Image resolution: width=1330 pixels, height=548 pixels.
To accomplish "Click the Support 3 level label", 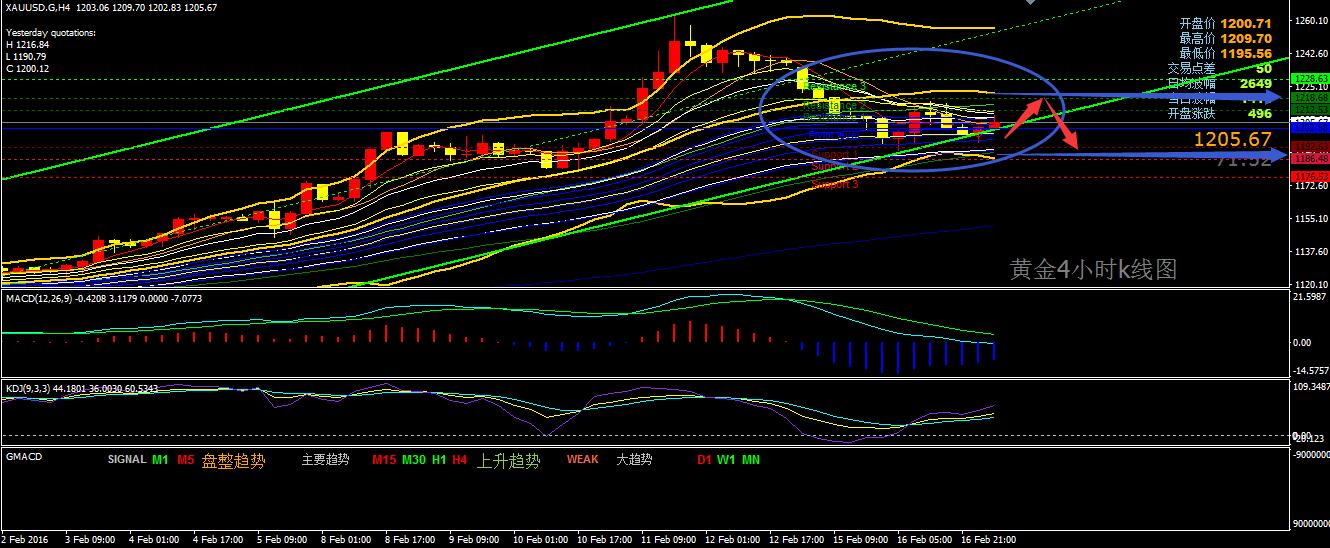I will tap(836, 185).
